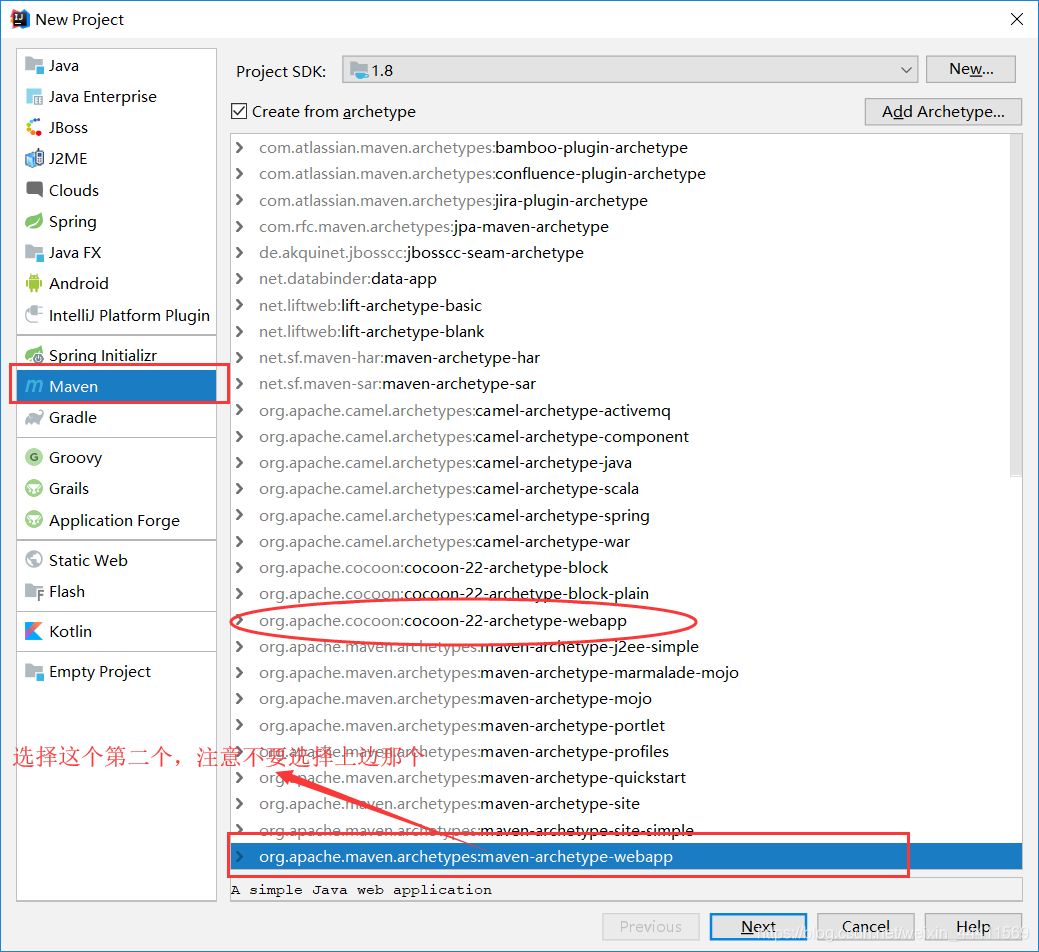Image resolution: width=1039 pixels, height=952 pixels.
Task: Click the Groovy G icon
Action: [x=34, y=457]
